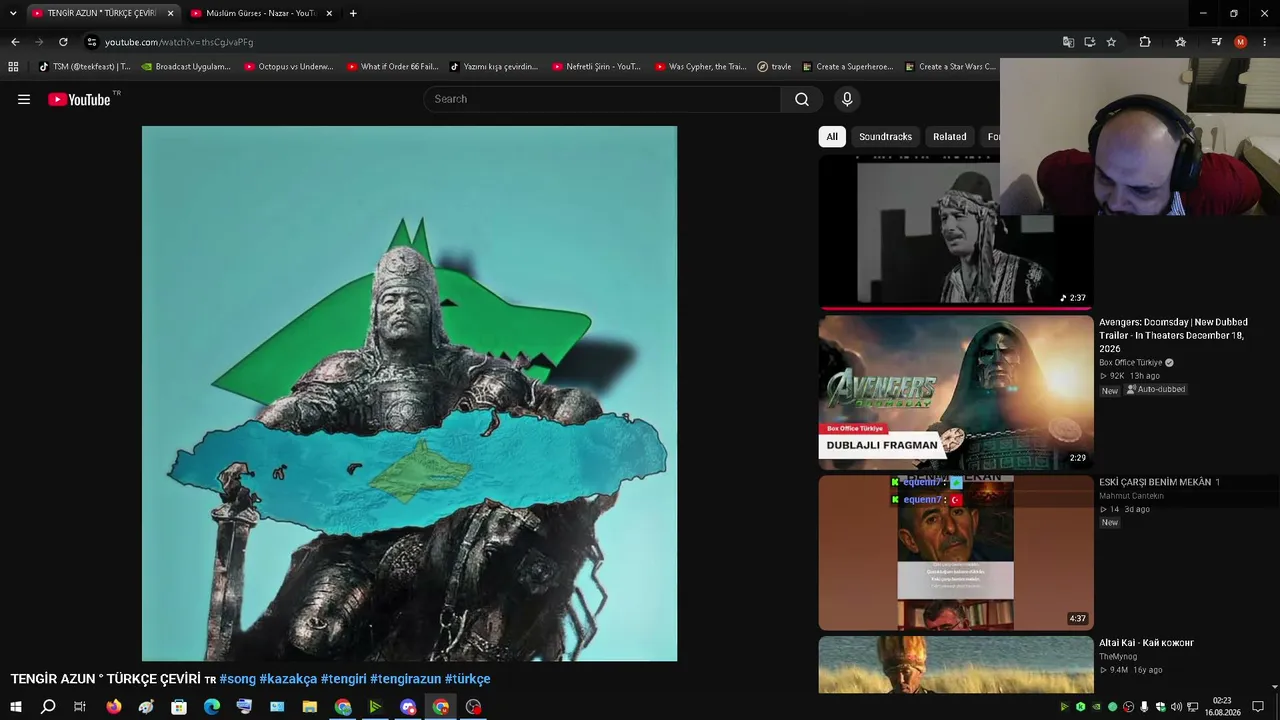Click the search magnifier button

tap(802, 99)
